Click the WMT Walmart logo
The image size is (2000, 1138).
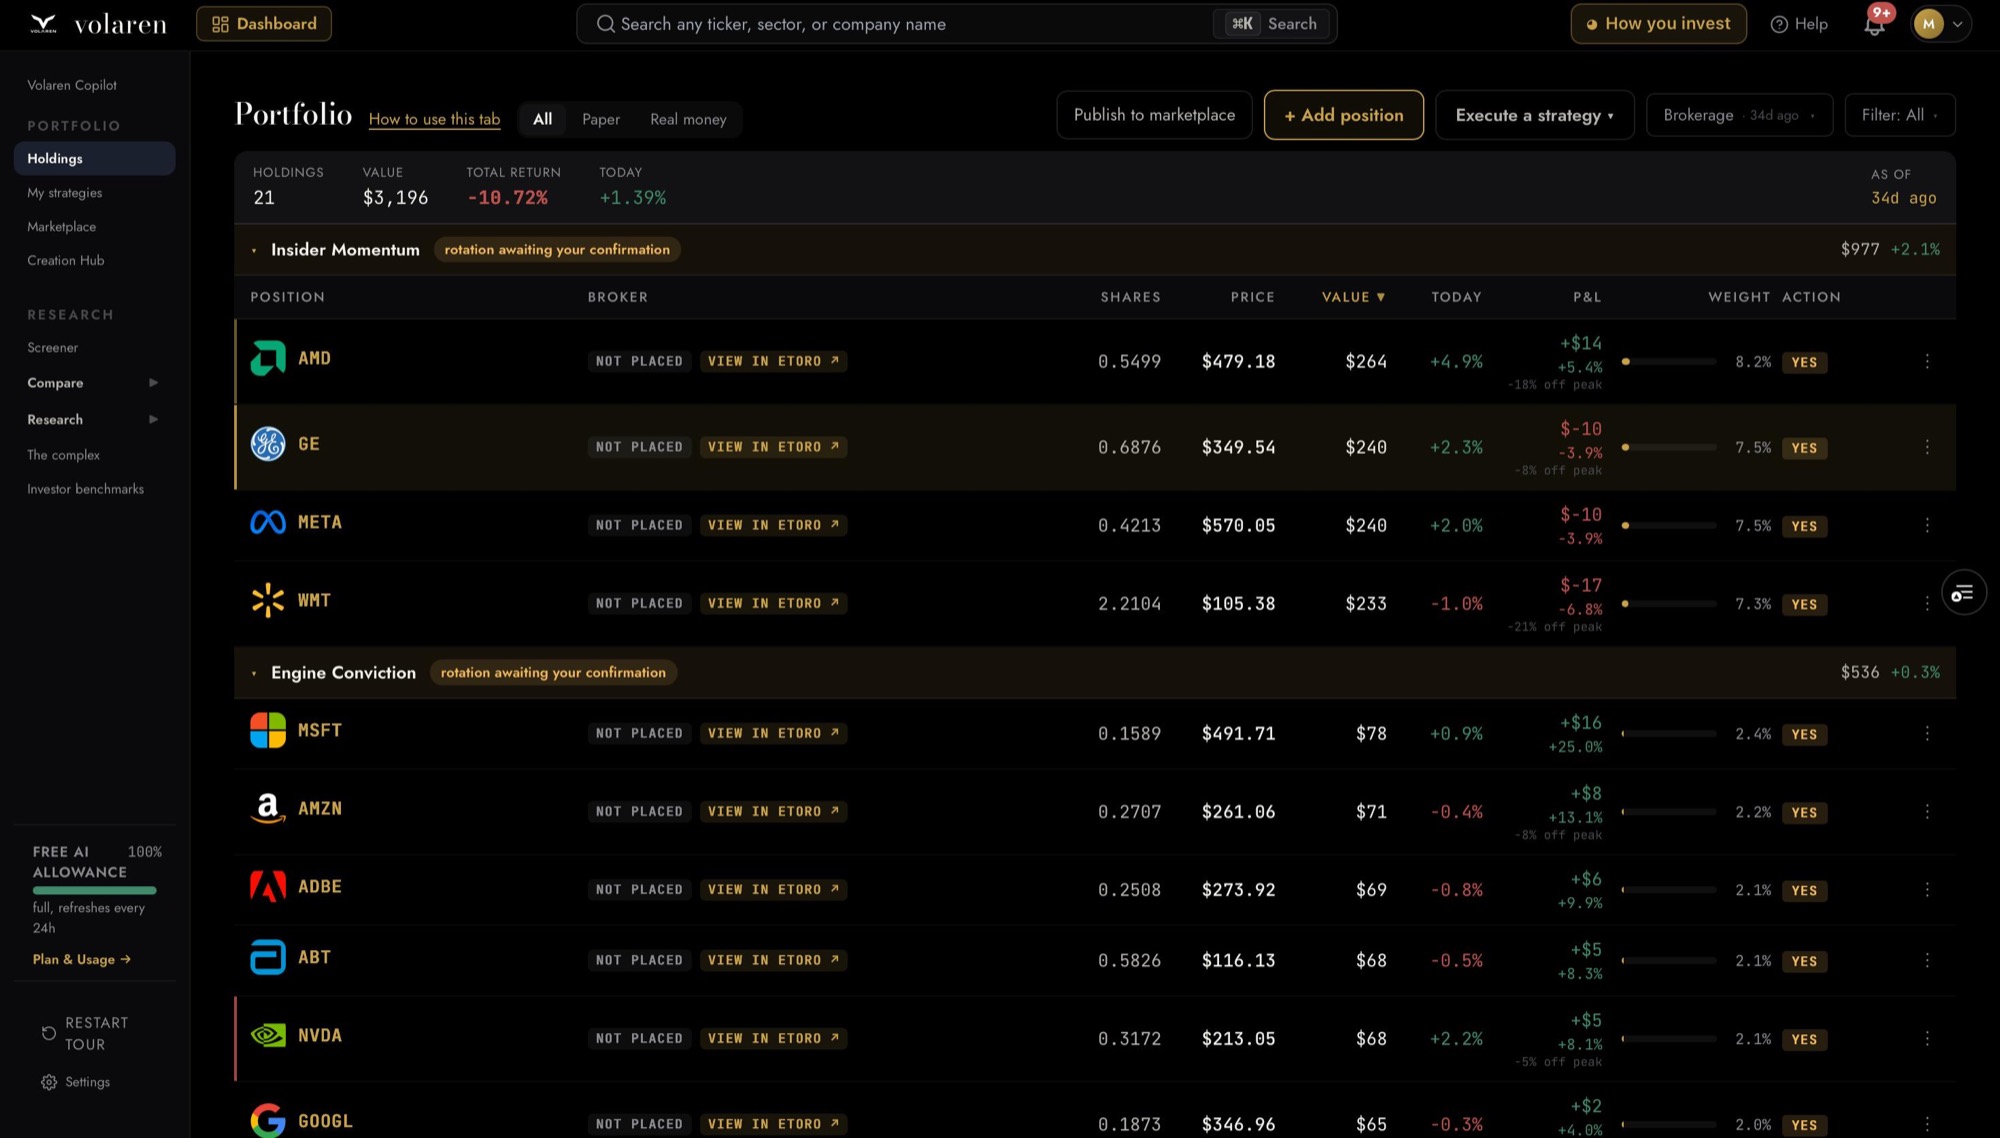tap(267, 600)
